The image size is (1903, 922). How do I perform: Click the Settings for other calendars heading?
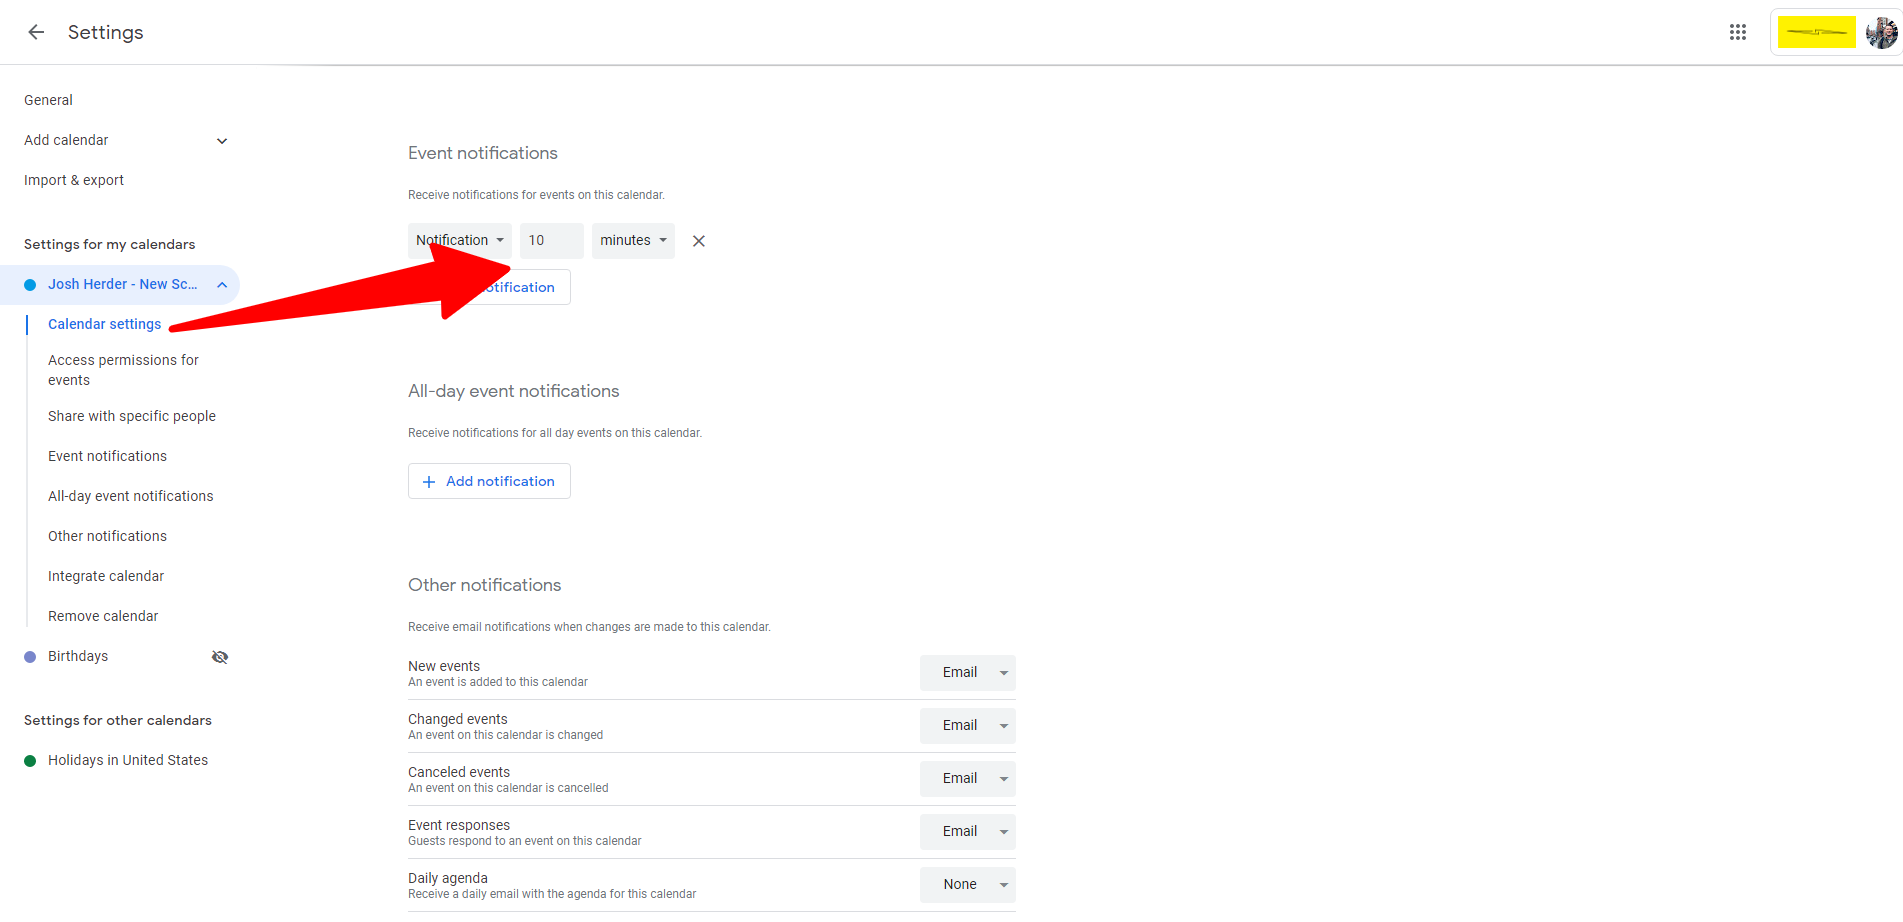coord(118,720)
